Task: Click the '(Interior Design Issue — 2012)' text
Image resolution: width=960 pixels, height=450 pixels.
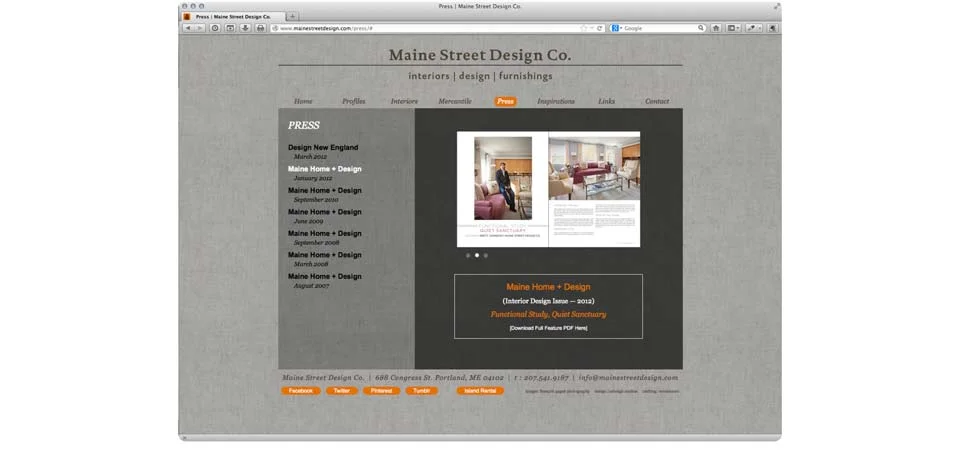Action: point(549,301)
